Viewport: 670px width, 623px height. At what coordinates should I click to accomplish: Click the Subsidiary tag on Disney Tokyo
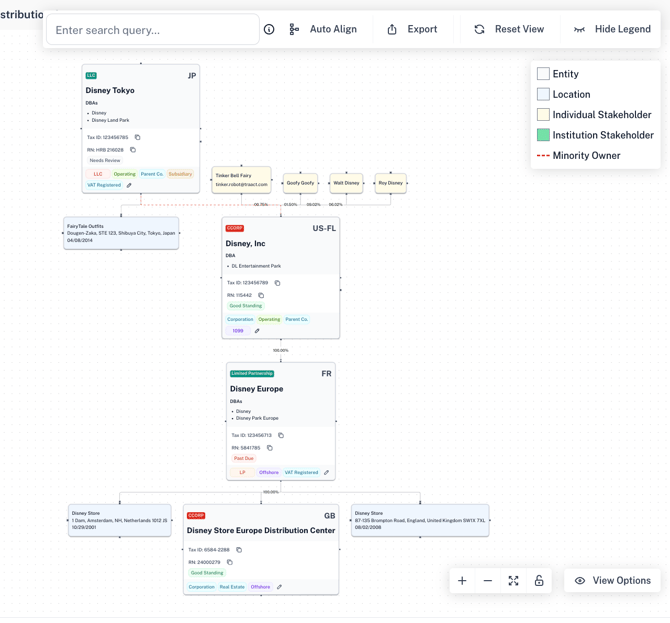tap(180, 174)
